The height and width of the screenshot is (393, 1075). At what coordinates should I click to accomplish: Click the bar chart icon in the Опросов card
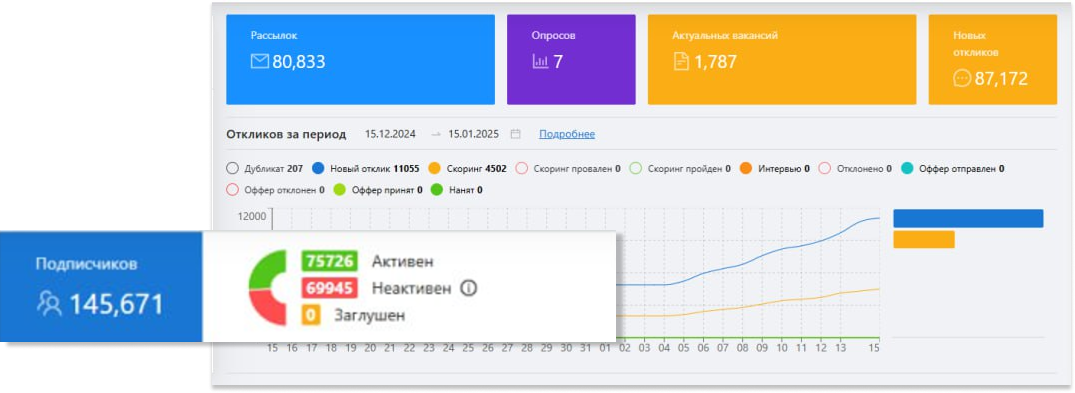[540, 62]
